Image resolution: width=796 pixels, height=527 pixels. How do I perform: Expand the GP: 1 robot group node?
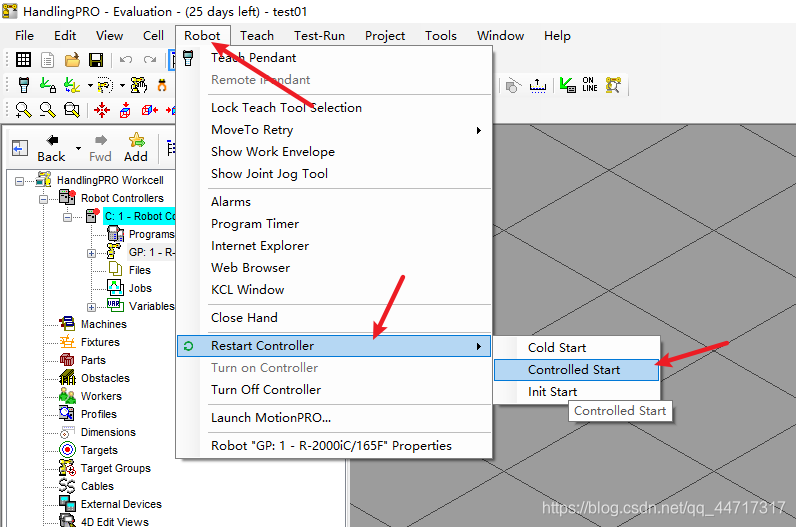[91, 253]
